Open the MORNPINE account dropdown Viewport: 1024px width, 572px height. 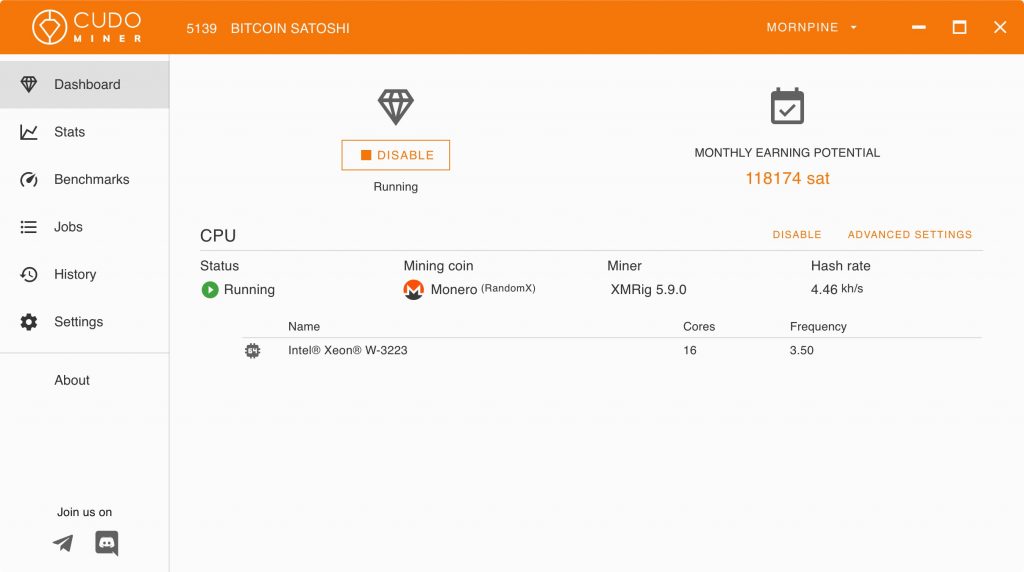click(x=812, y=27)
